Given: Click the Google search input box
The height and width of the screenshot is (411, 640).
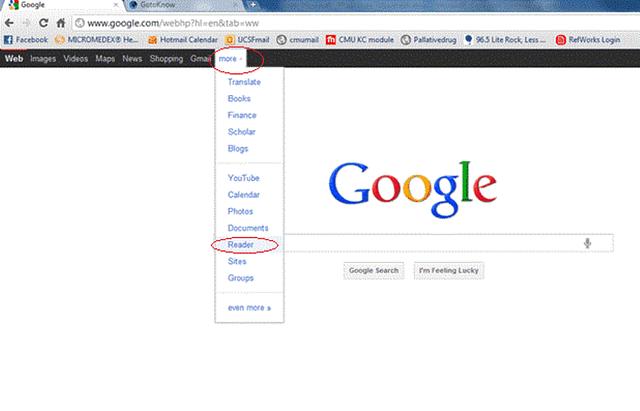Looking at the screenshot, I should 449,243.
